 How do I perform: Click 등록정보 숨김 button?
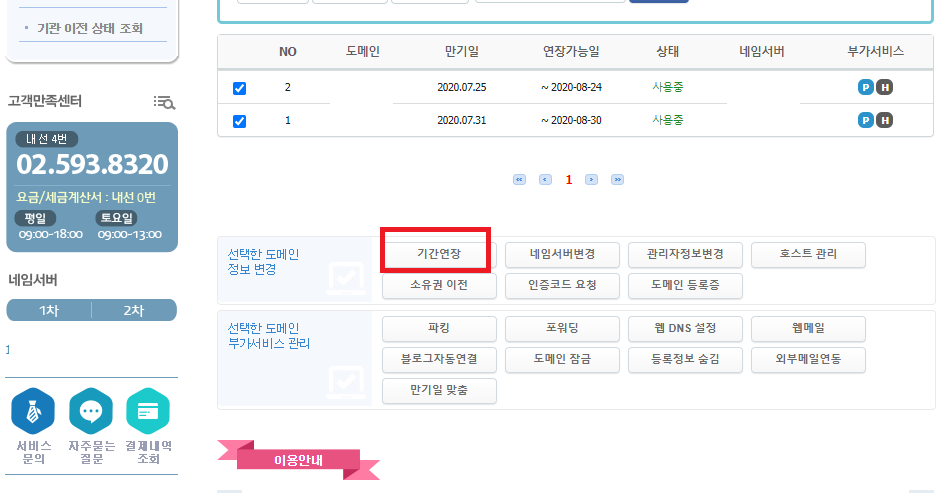685,359
